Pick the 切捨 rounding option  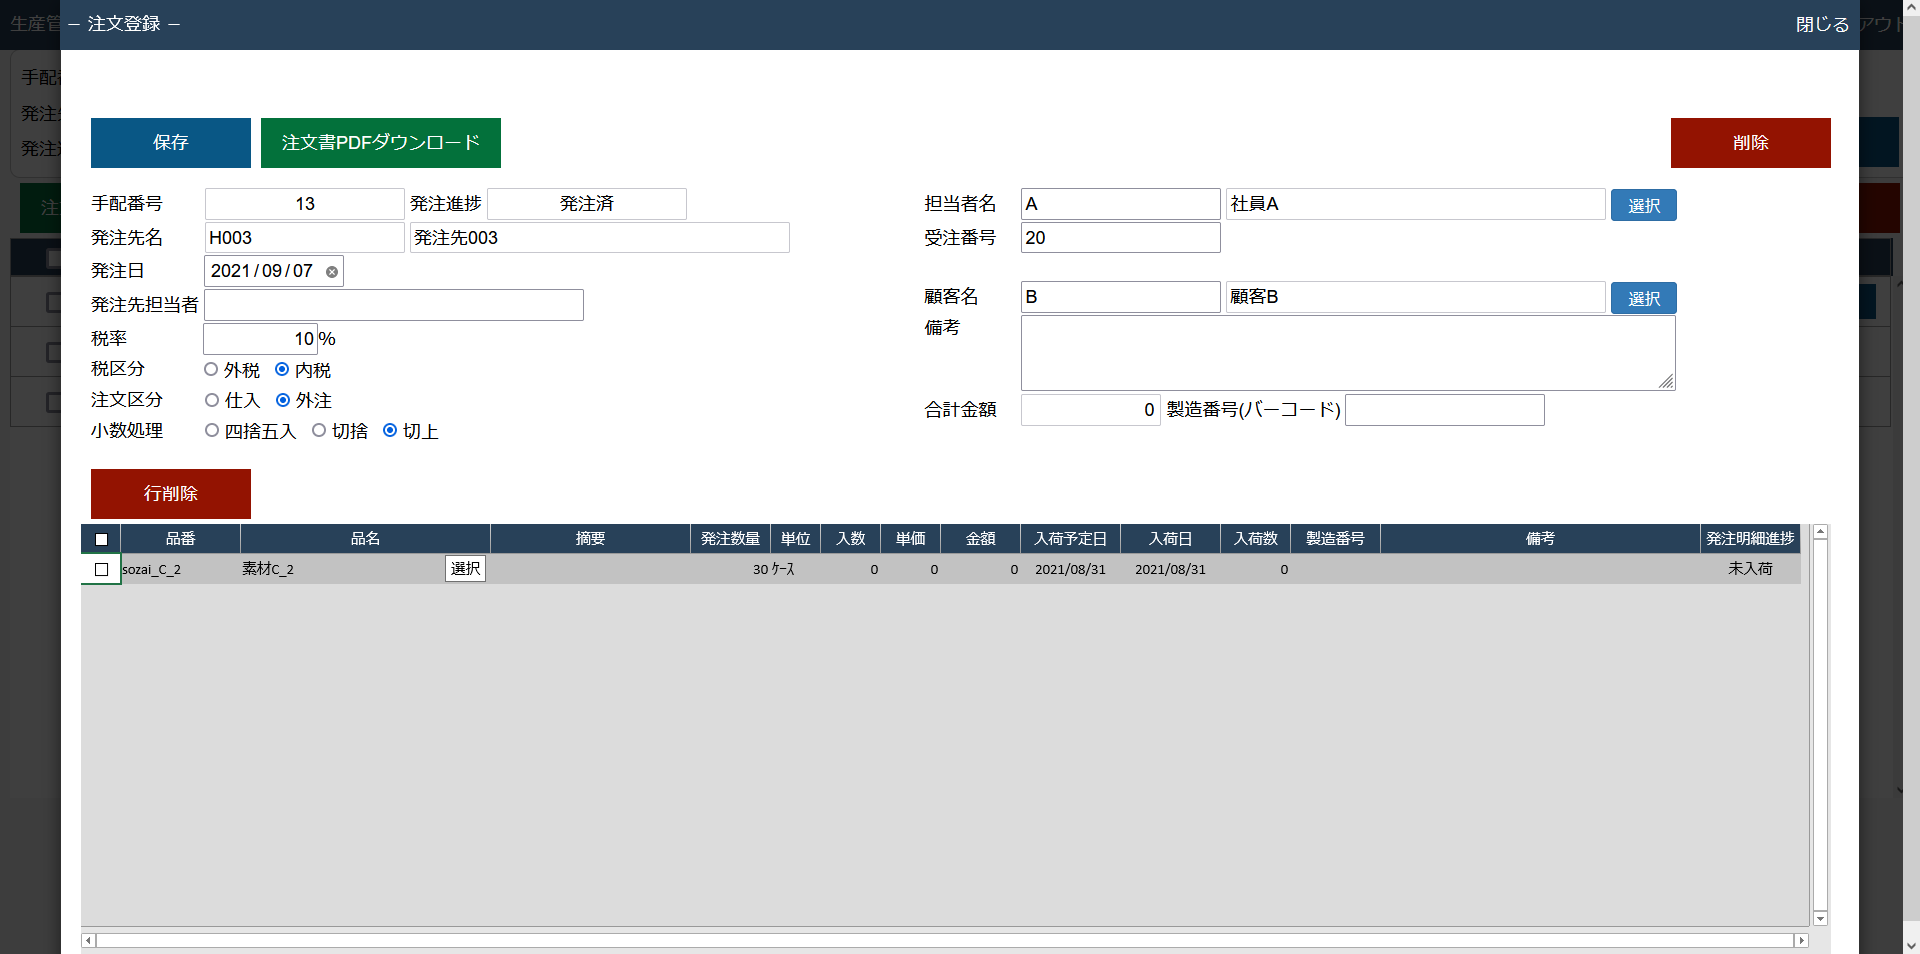319,431
